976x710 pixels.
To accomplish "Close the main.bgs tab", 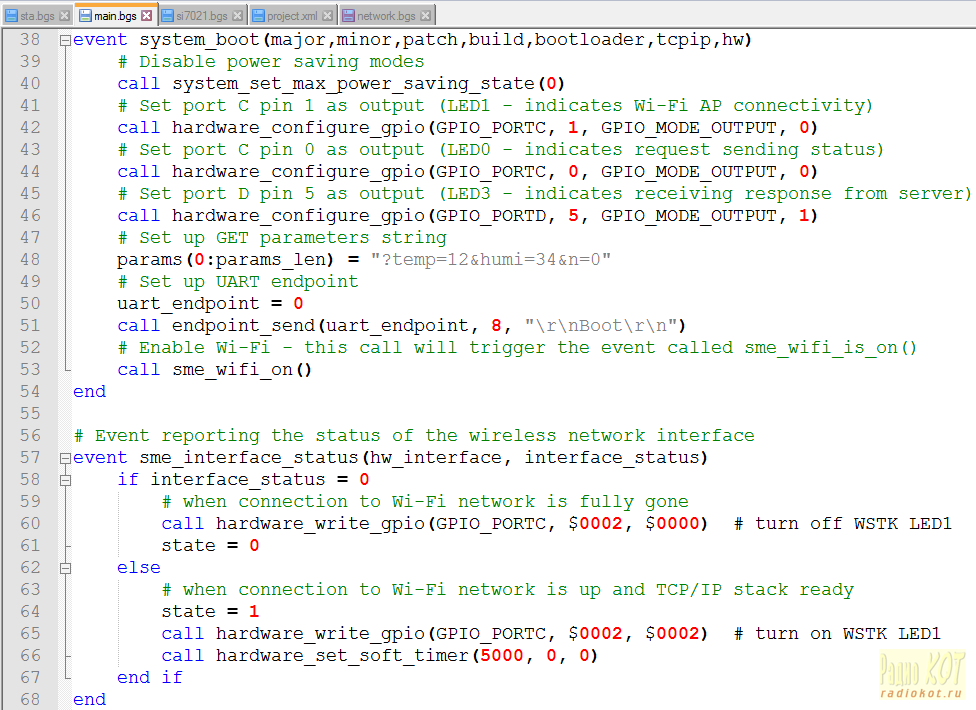I will [146, 16].
